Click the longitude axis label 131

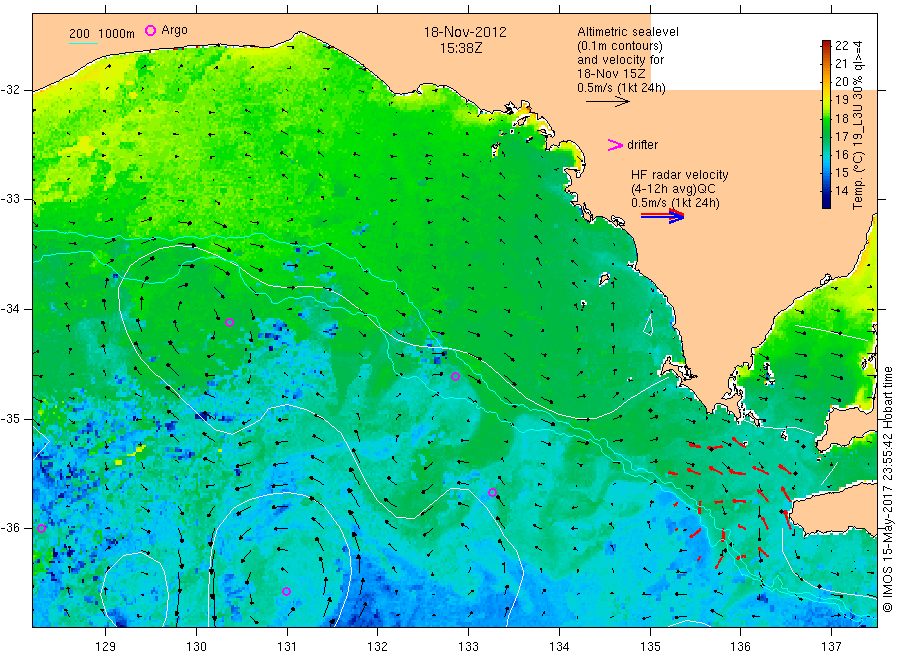[x=287, y=646]
